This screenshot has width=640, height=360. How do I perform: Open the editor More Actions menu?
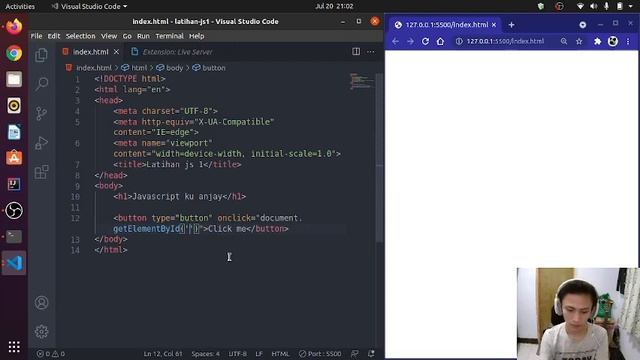(371, 51)
